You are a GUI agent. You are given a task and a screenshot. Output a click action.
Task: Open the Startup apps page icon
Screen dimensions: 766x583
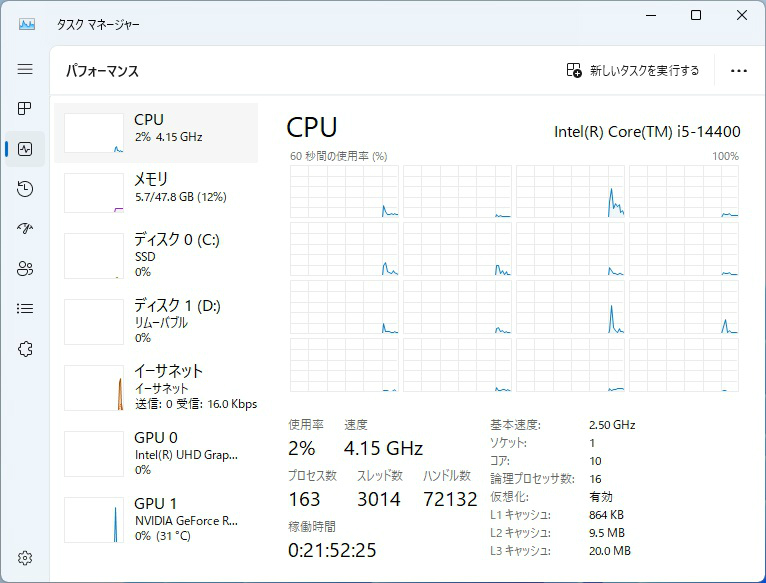(25, 228)
